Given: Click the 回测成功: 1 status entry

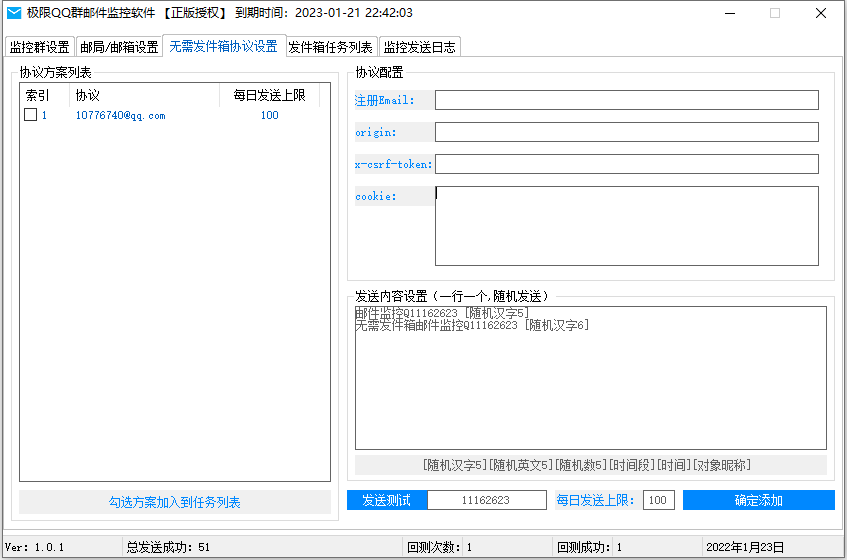Looking at the screenshot, I should tap(589, 547).
